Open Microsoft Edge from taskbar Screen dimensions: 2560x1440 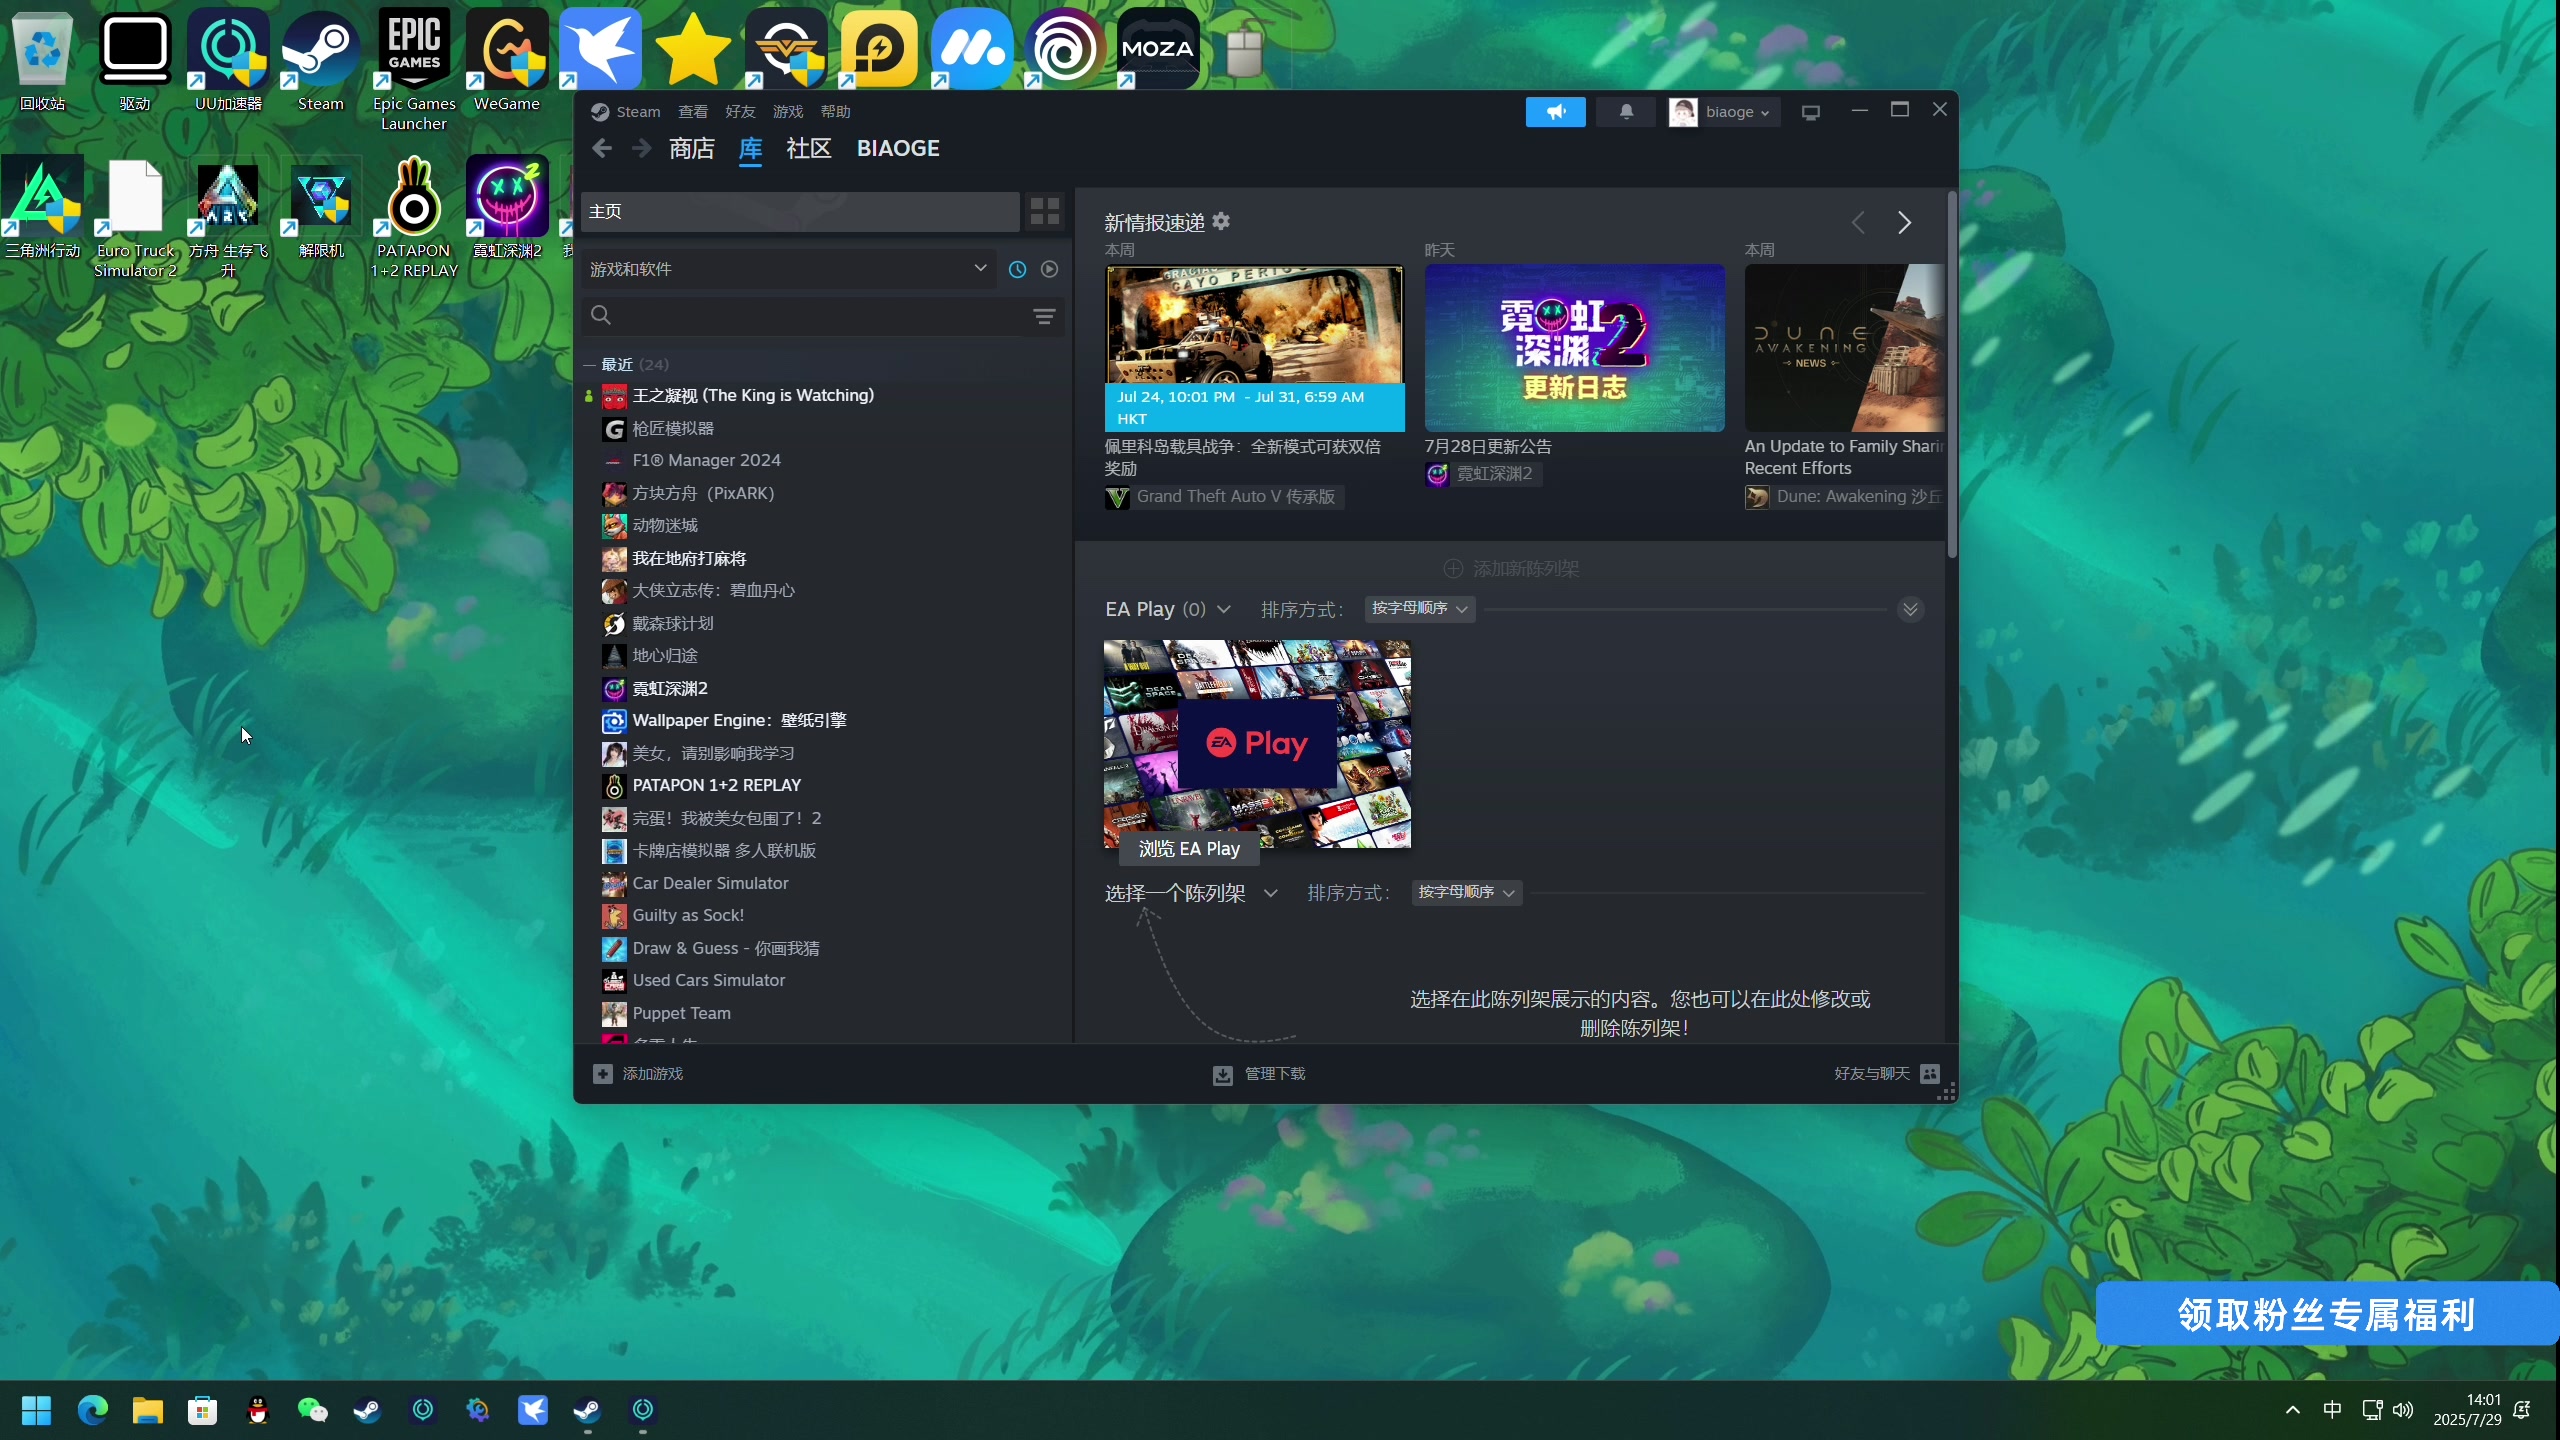(x=92, y=1410)
